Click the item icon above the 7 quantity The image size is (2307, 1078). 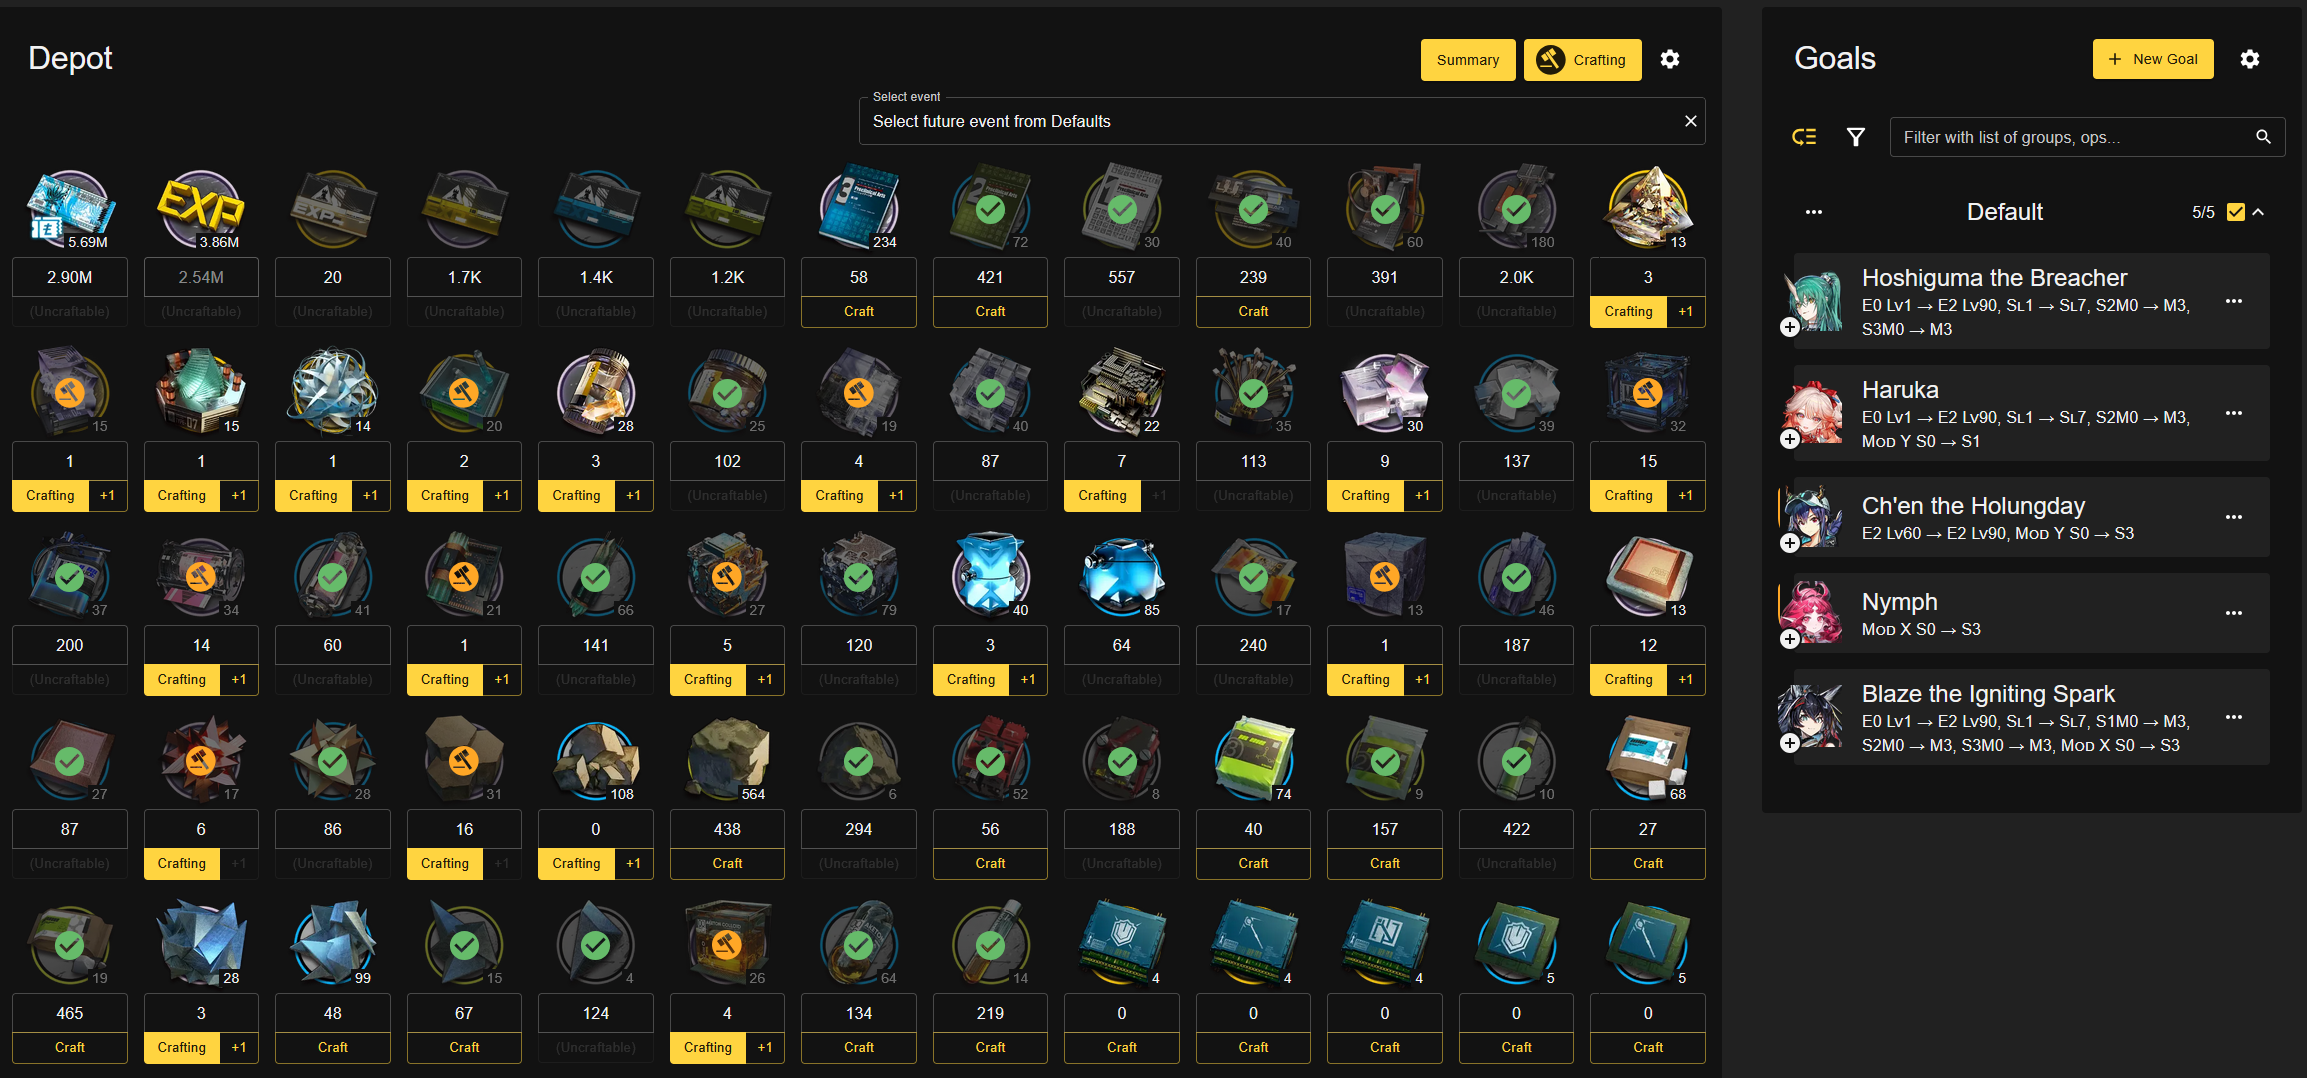click(1122, 393)
